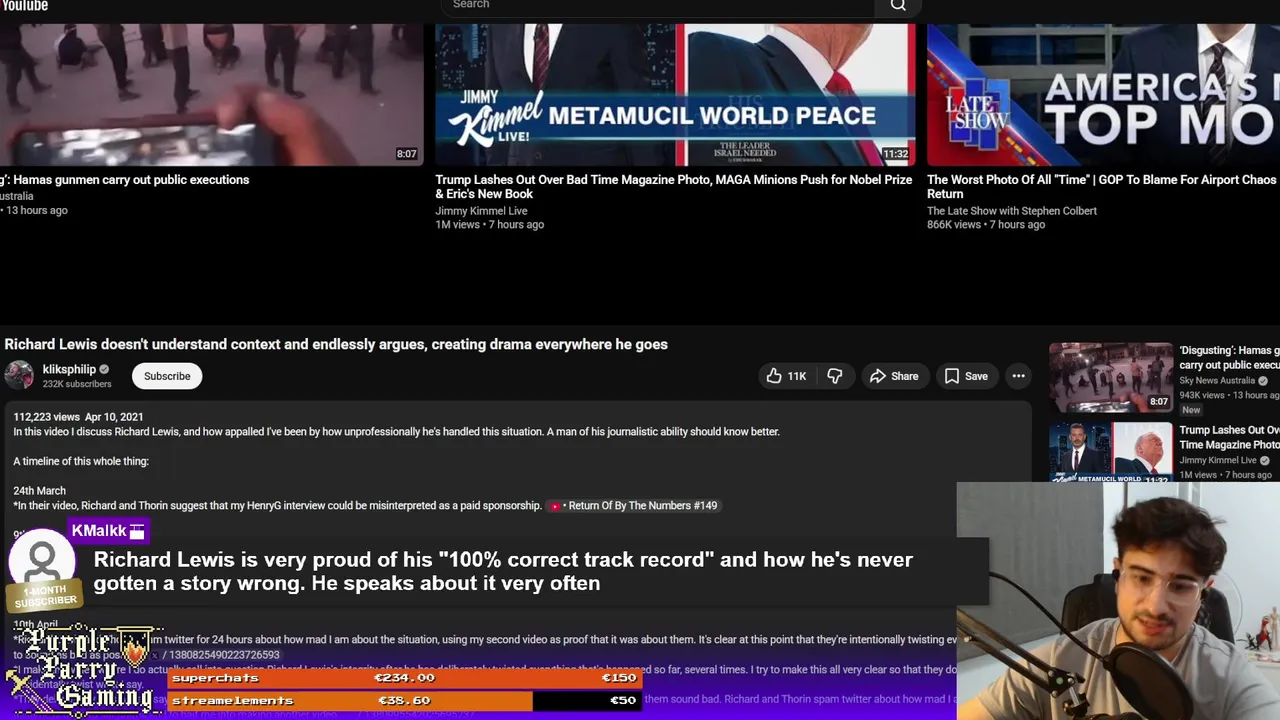Subscribe to the klikspilip channel
This screenshot has height=720, width=1280.
[x=167, y=376]
